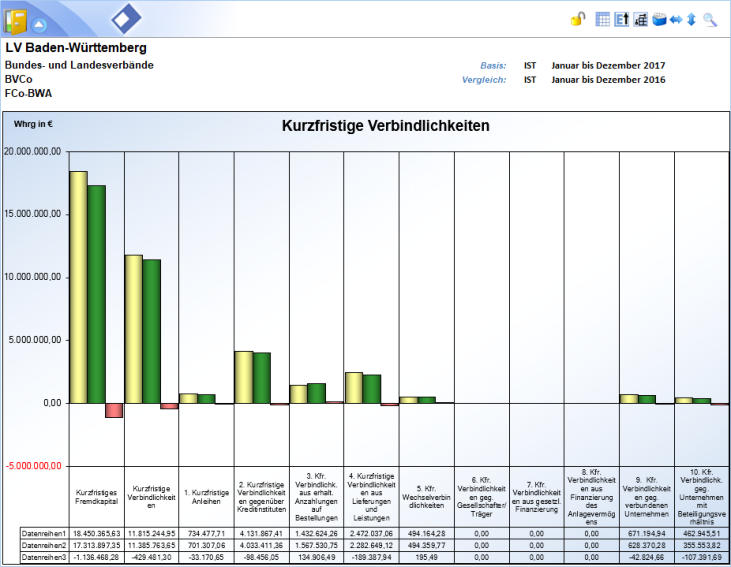Select the Basis period Januar bis Dezember 2017

pos(608,66)
